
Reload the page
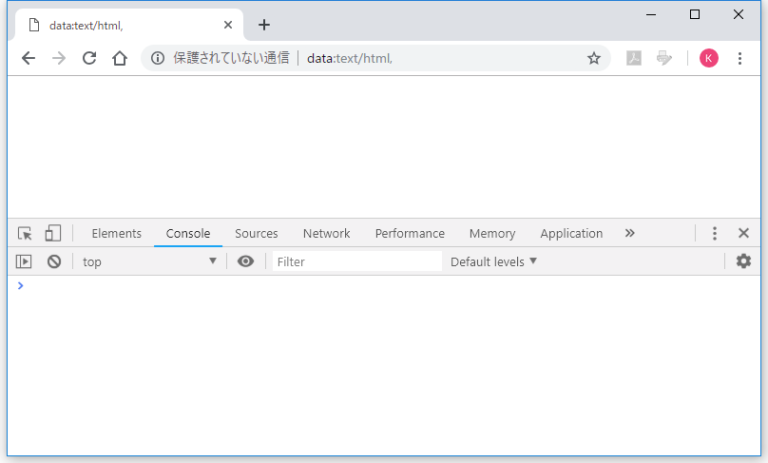(x=89, y=58)
